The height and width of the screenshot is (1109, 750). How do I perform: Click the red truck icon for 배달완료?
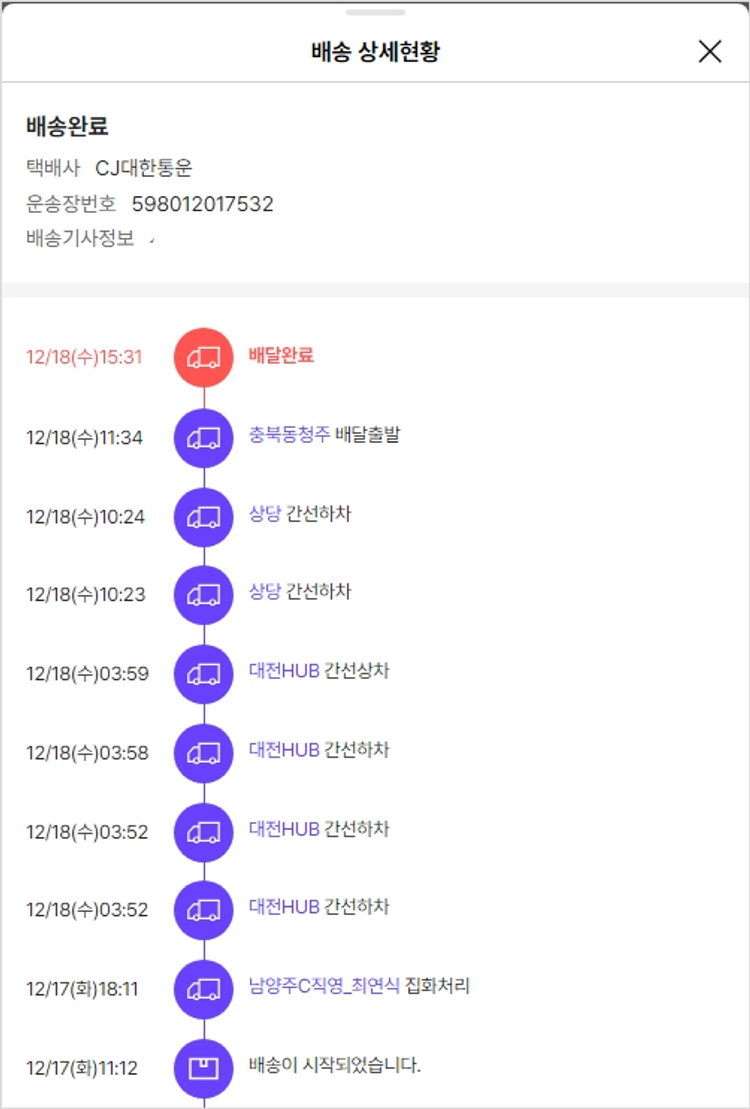pyautogui.click(x=204, y=357)
